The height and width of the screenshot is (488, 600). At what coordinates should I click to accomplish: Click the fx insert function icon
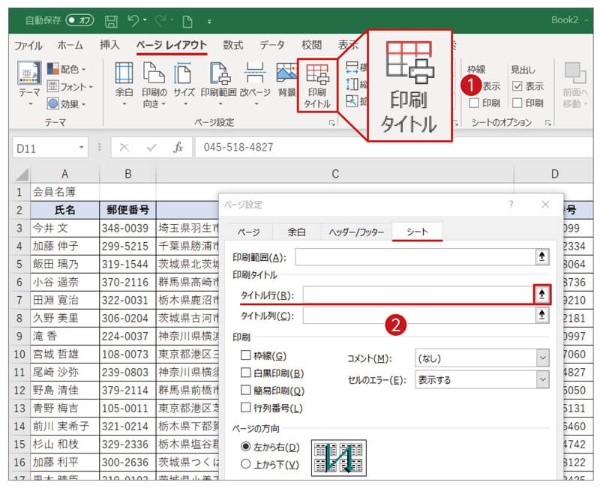coord(178,147)
